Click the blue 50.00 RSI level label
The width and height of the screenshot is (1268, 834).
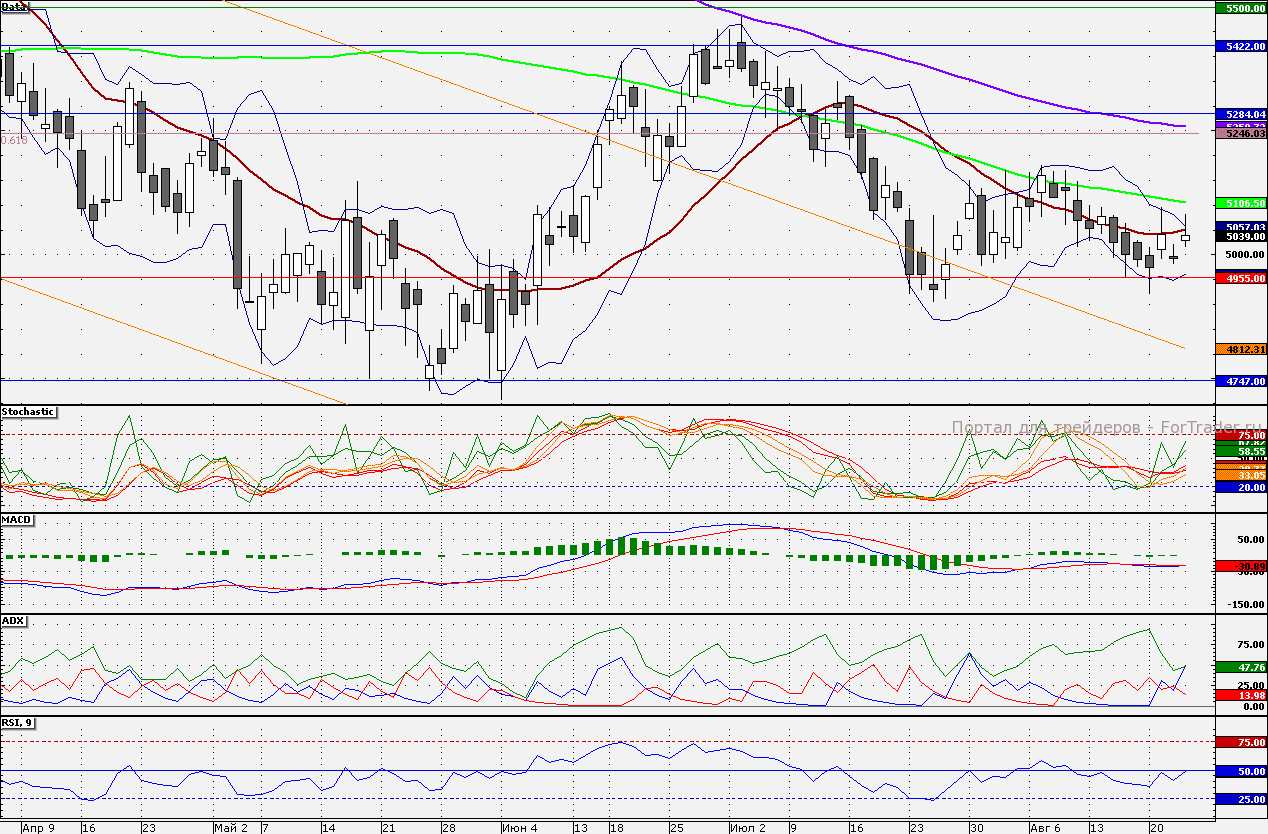click(x=1240, y=772)
